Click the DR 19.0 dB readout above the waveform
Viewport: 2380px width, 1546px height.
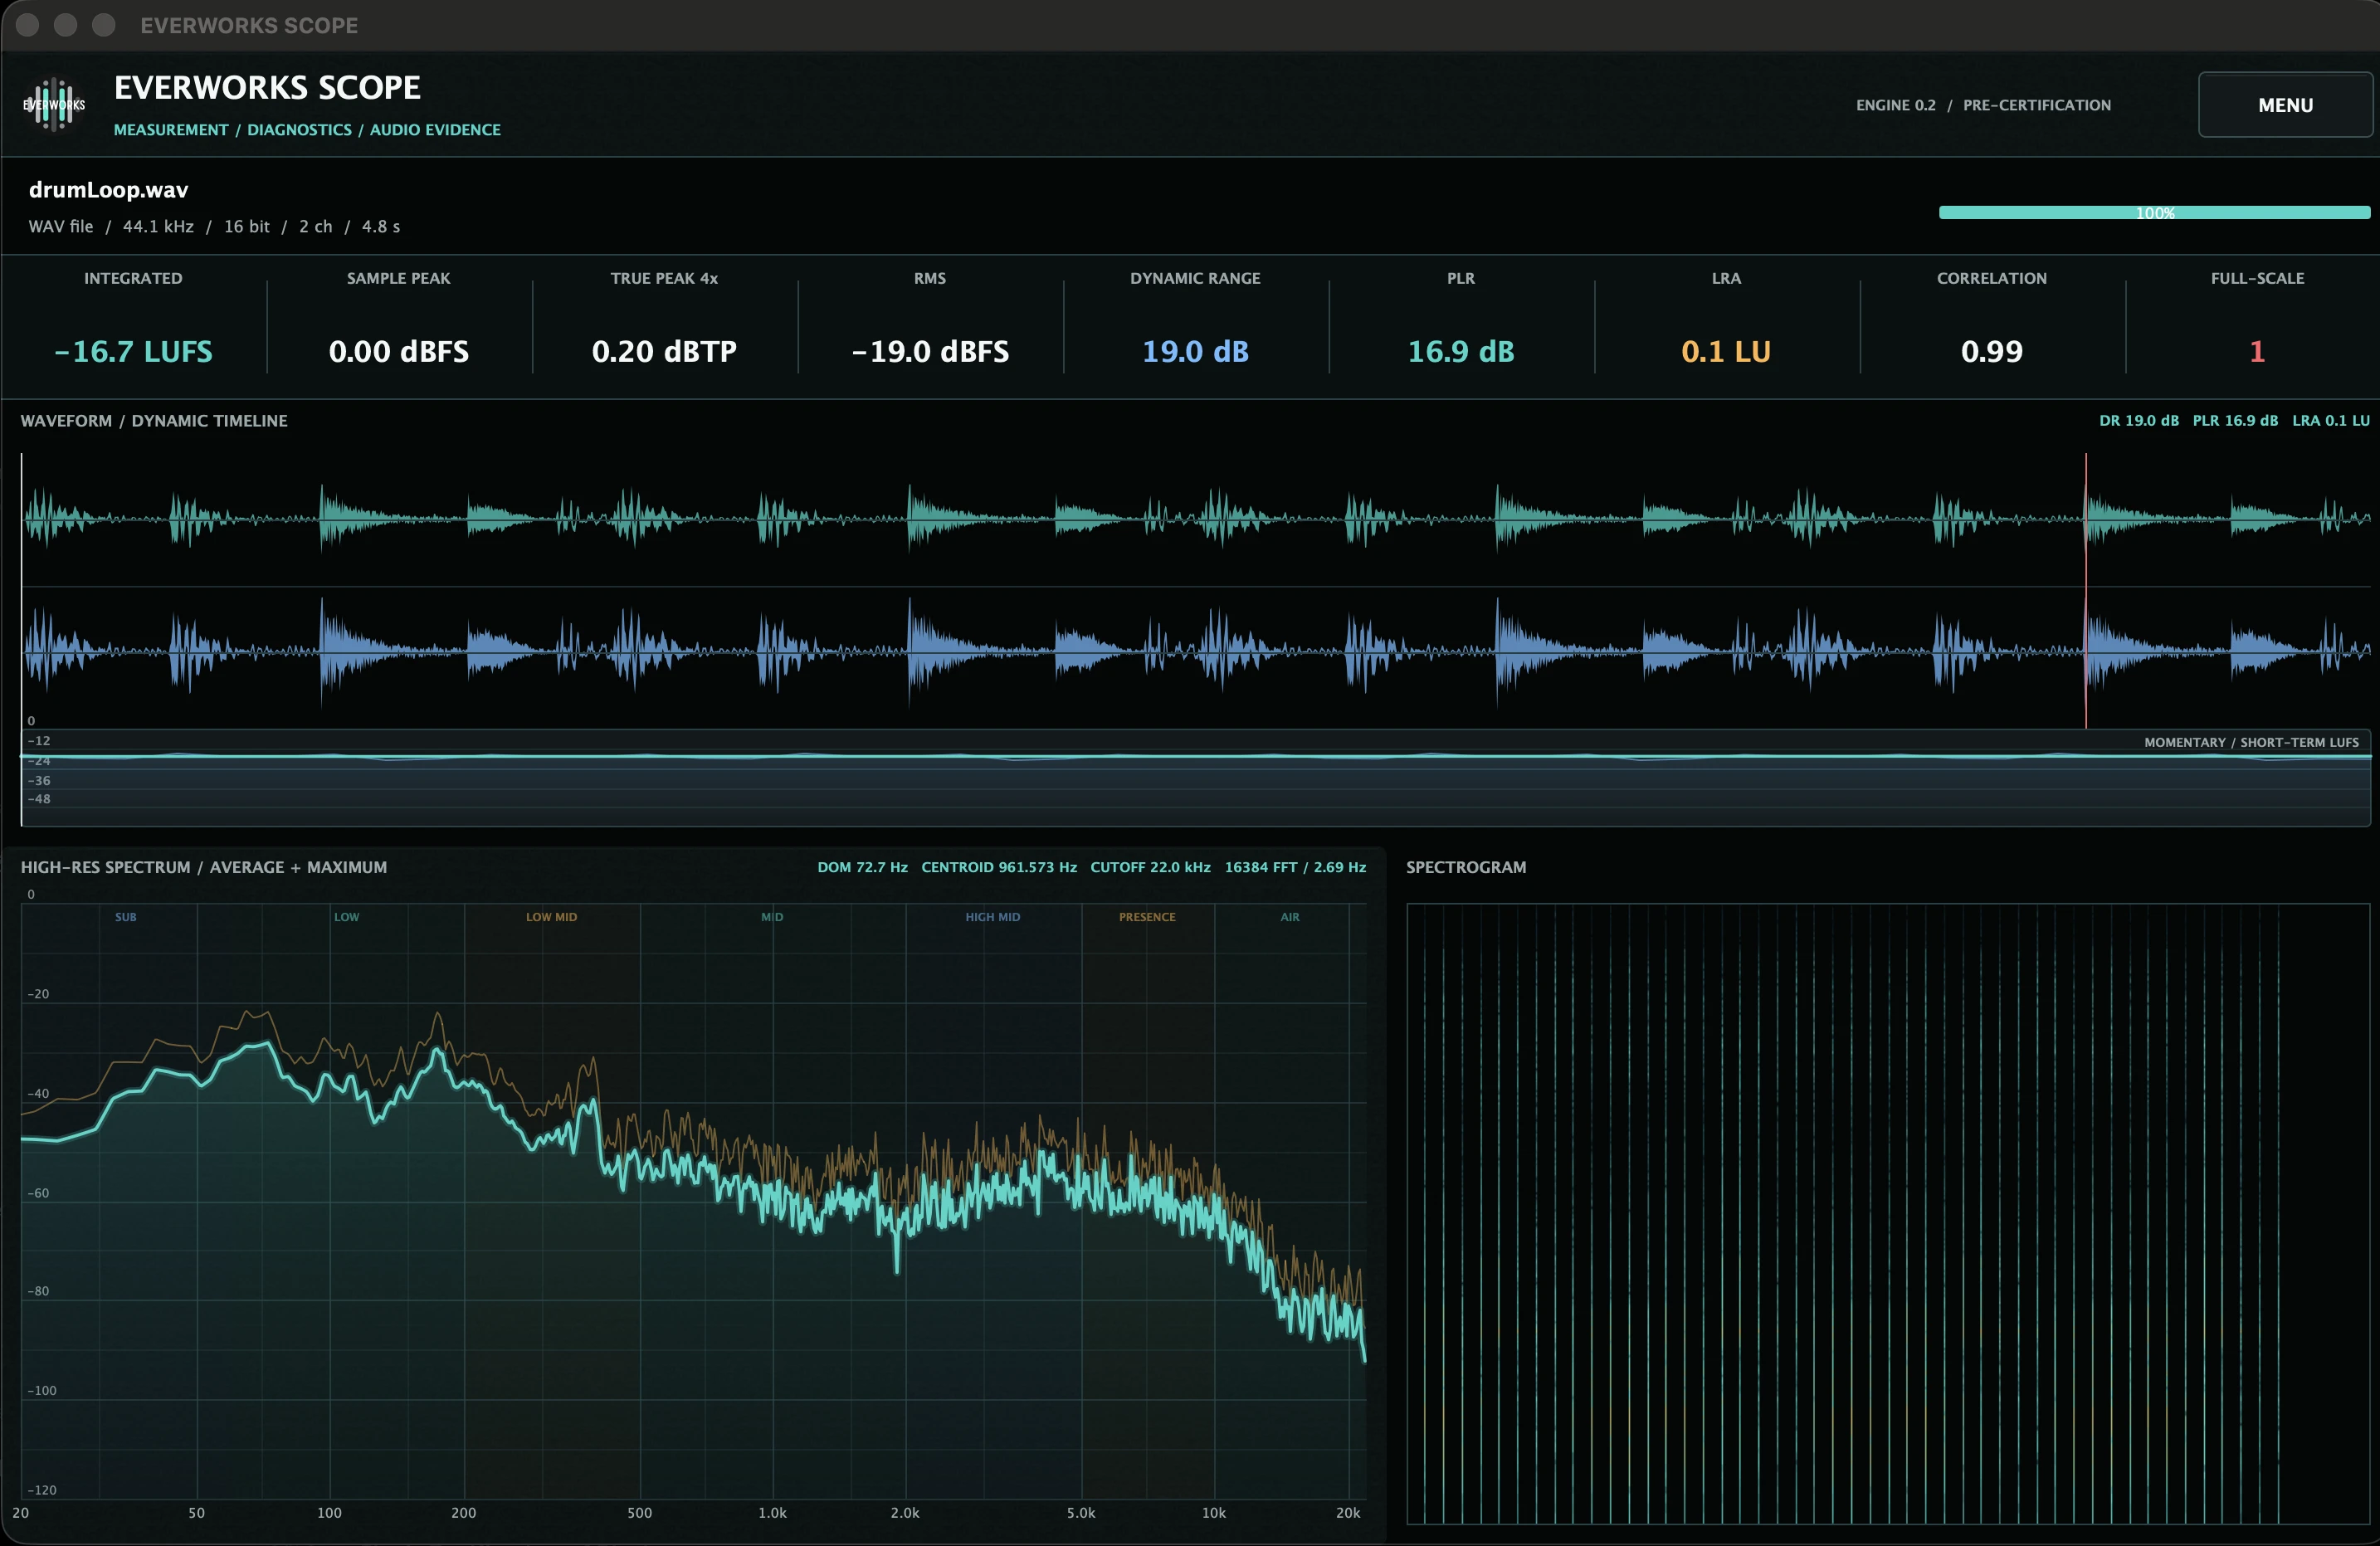2138,421
